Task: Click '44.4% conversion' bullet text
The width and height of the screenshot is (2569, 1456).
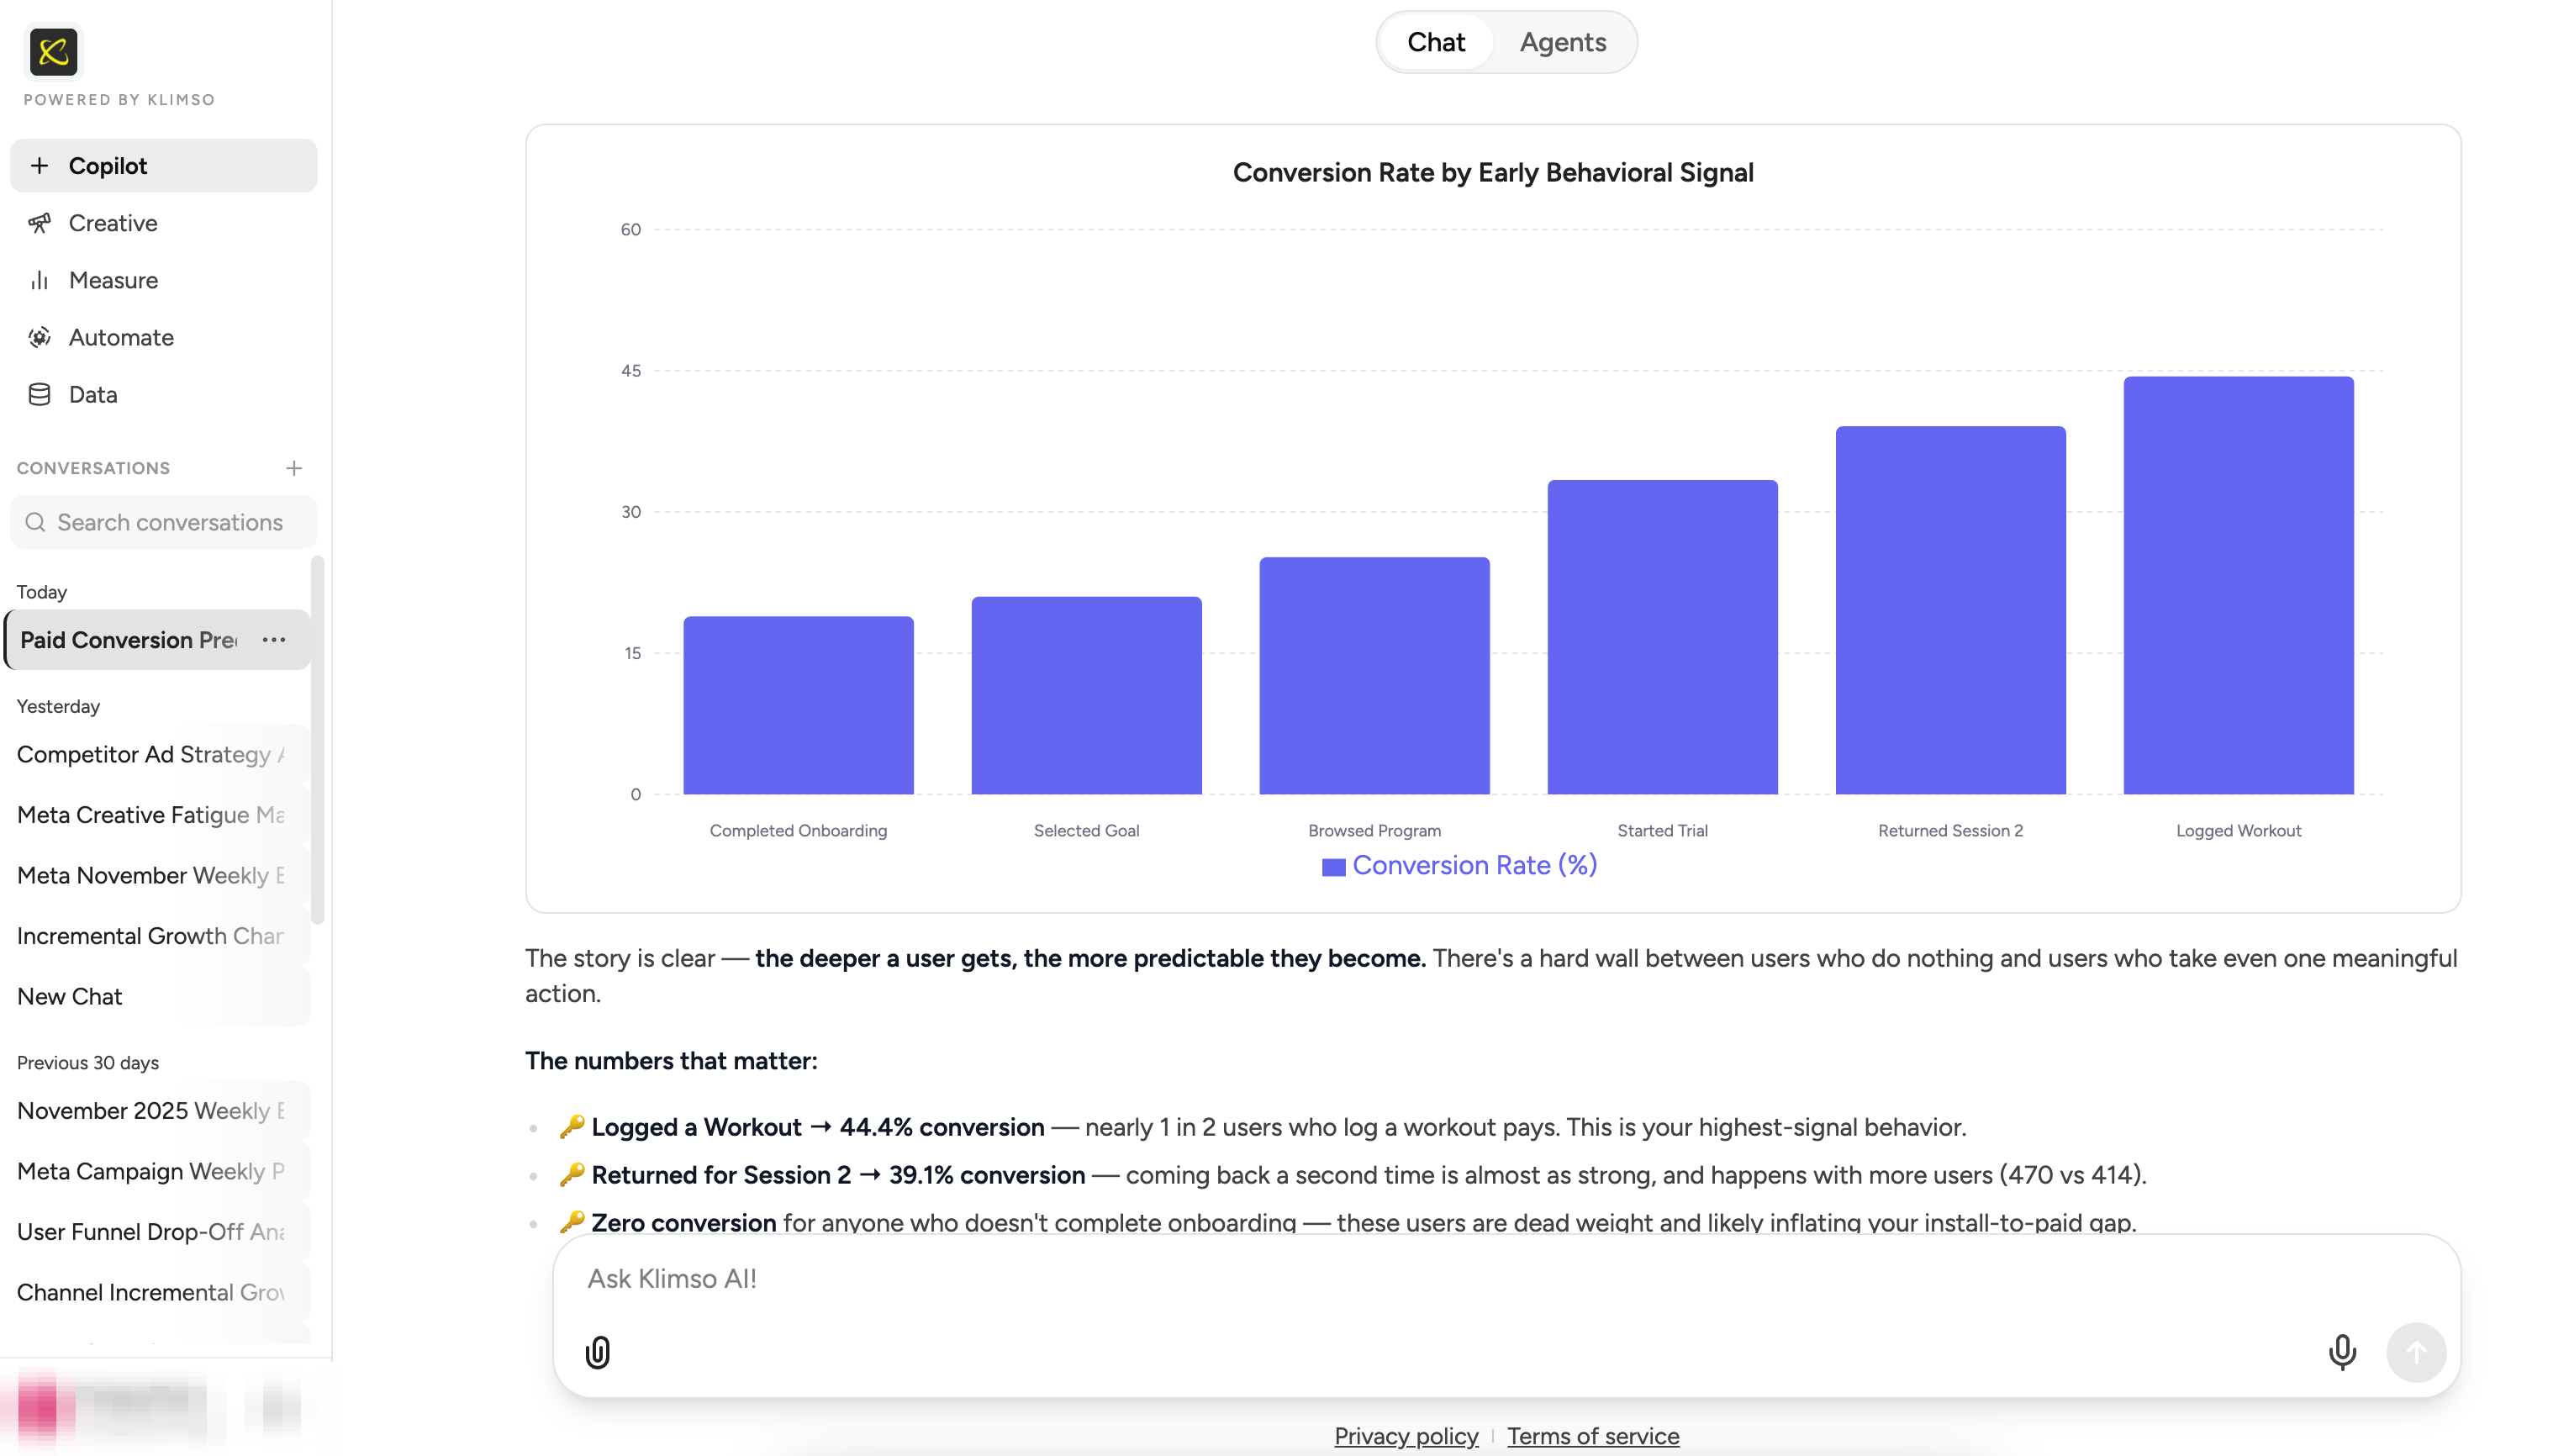Action: [x=941, y=1127]
